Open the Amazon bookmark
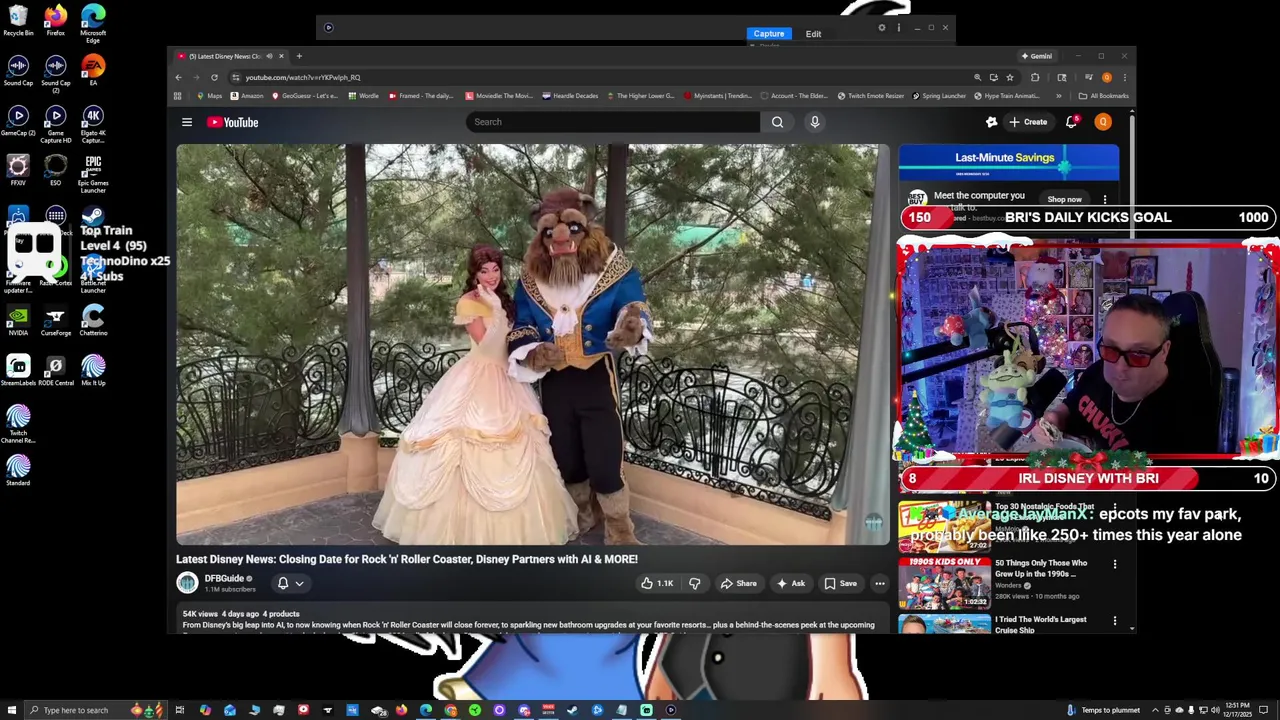Viewport: 1280px width, 720px height. click(x=246, y=96)
